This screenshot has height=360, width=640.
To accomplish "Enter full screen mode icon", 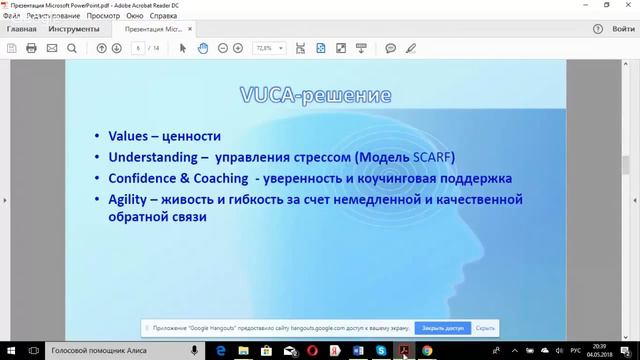I will coord(341,48).
